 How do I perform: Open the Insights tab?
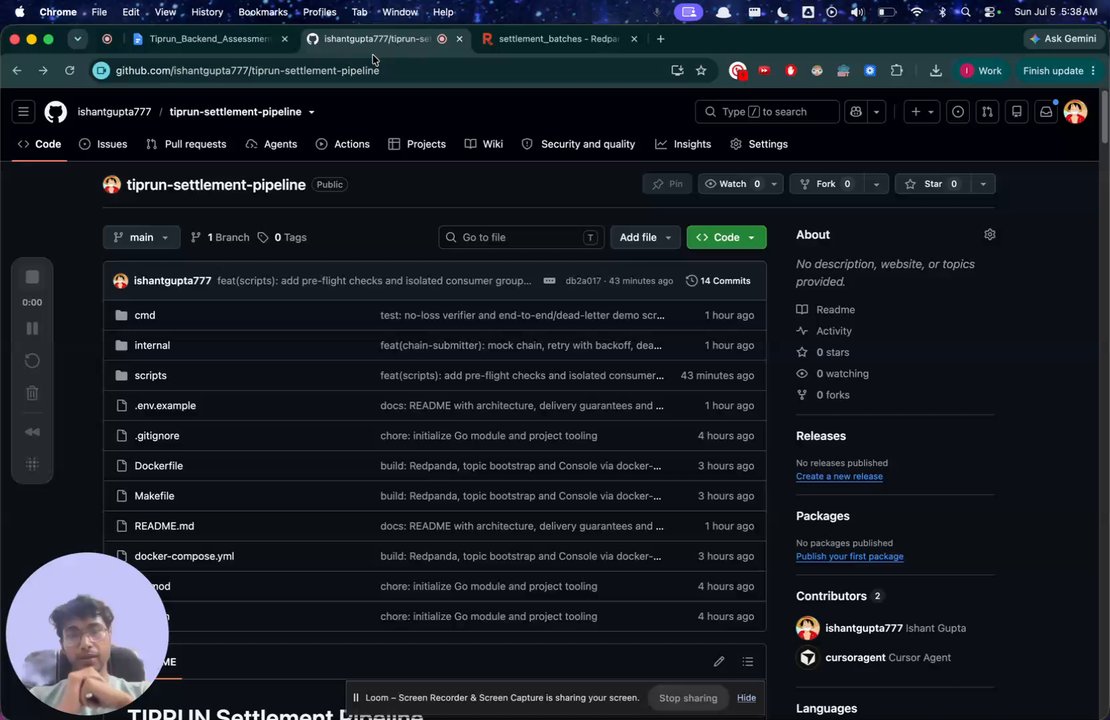pos(683,144)
